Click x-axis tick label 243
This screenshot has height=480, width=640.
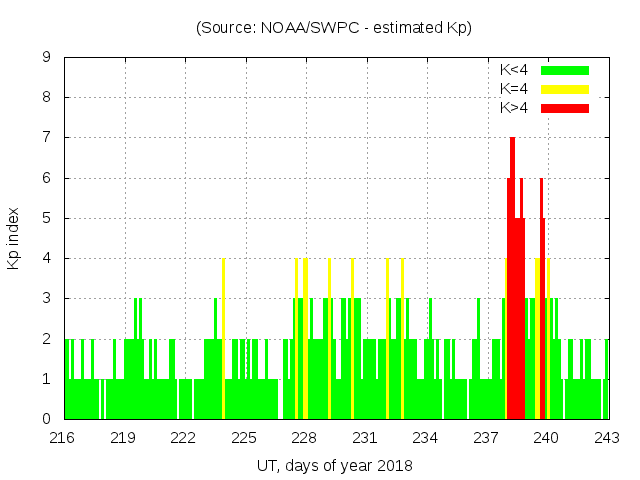coord(606,438)
